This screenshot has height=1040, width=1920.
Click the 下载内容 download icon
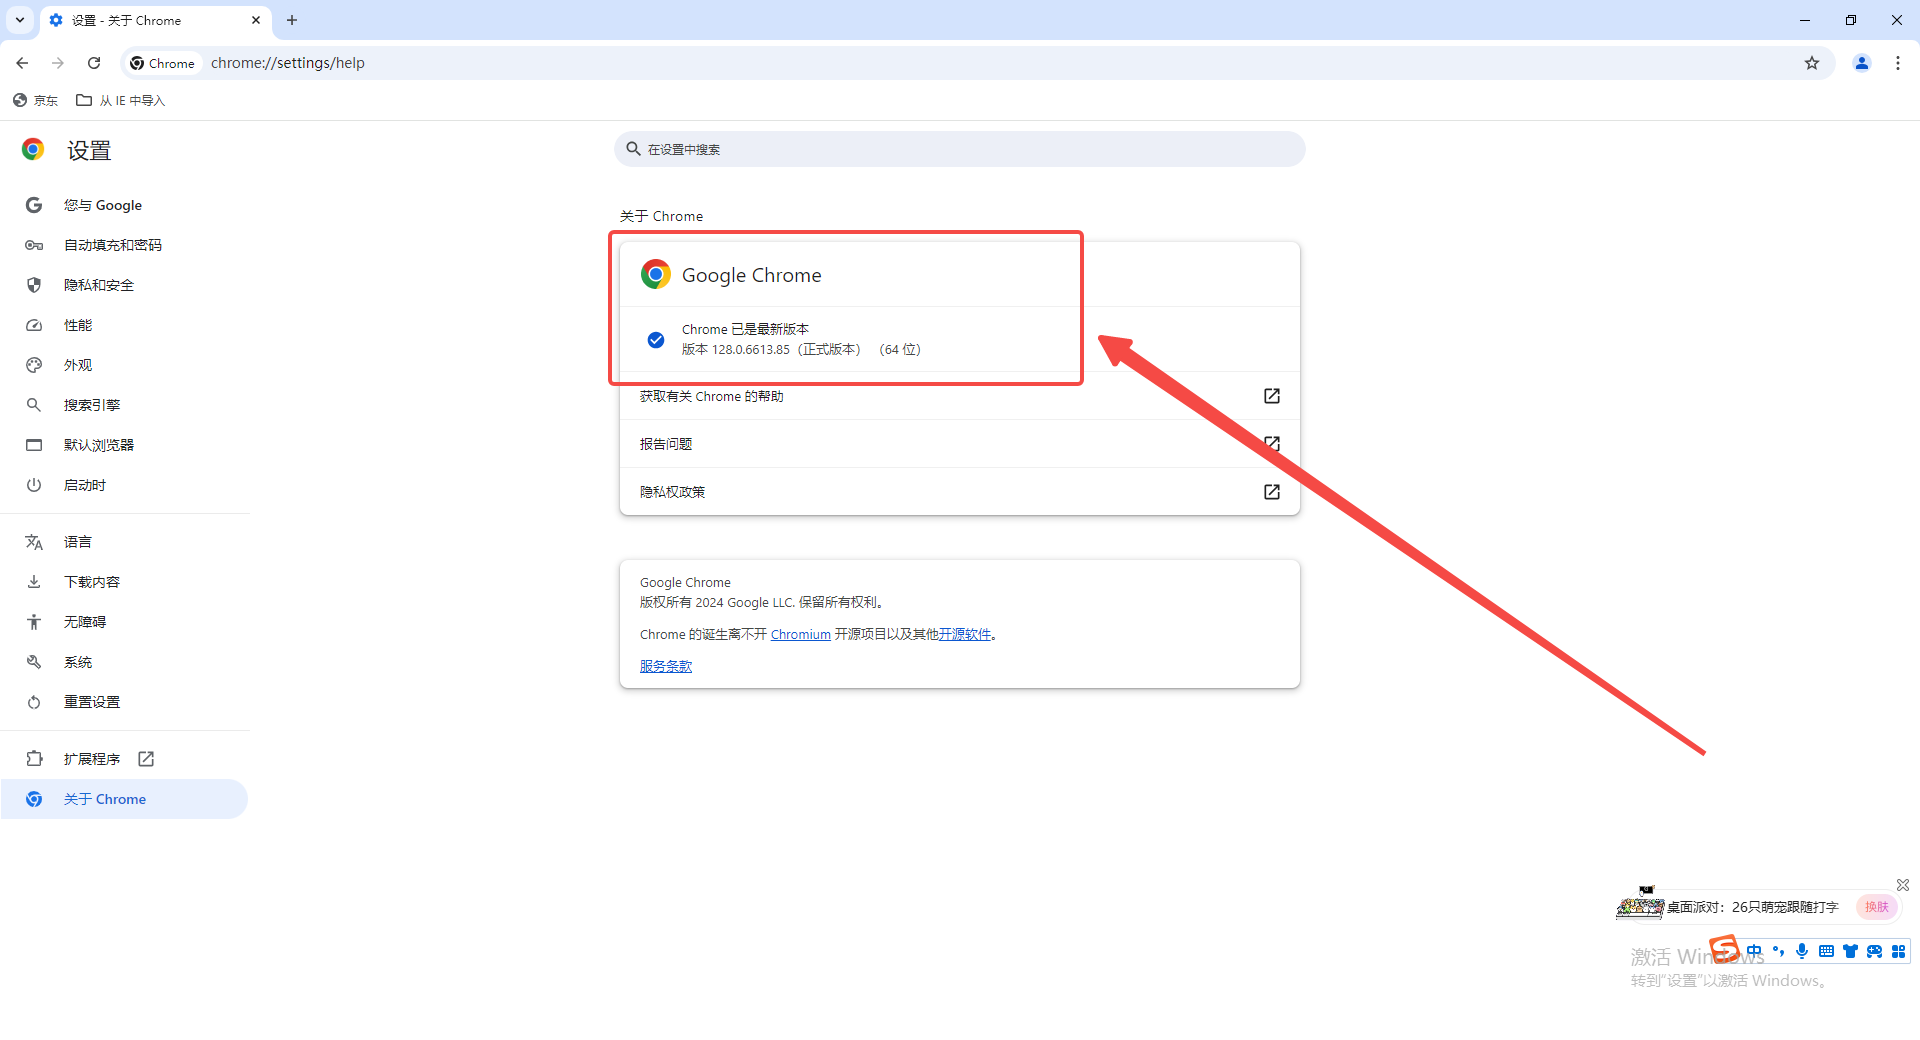34,582
